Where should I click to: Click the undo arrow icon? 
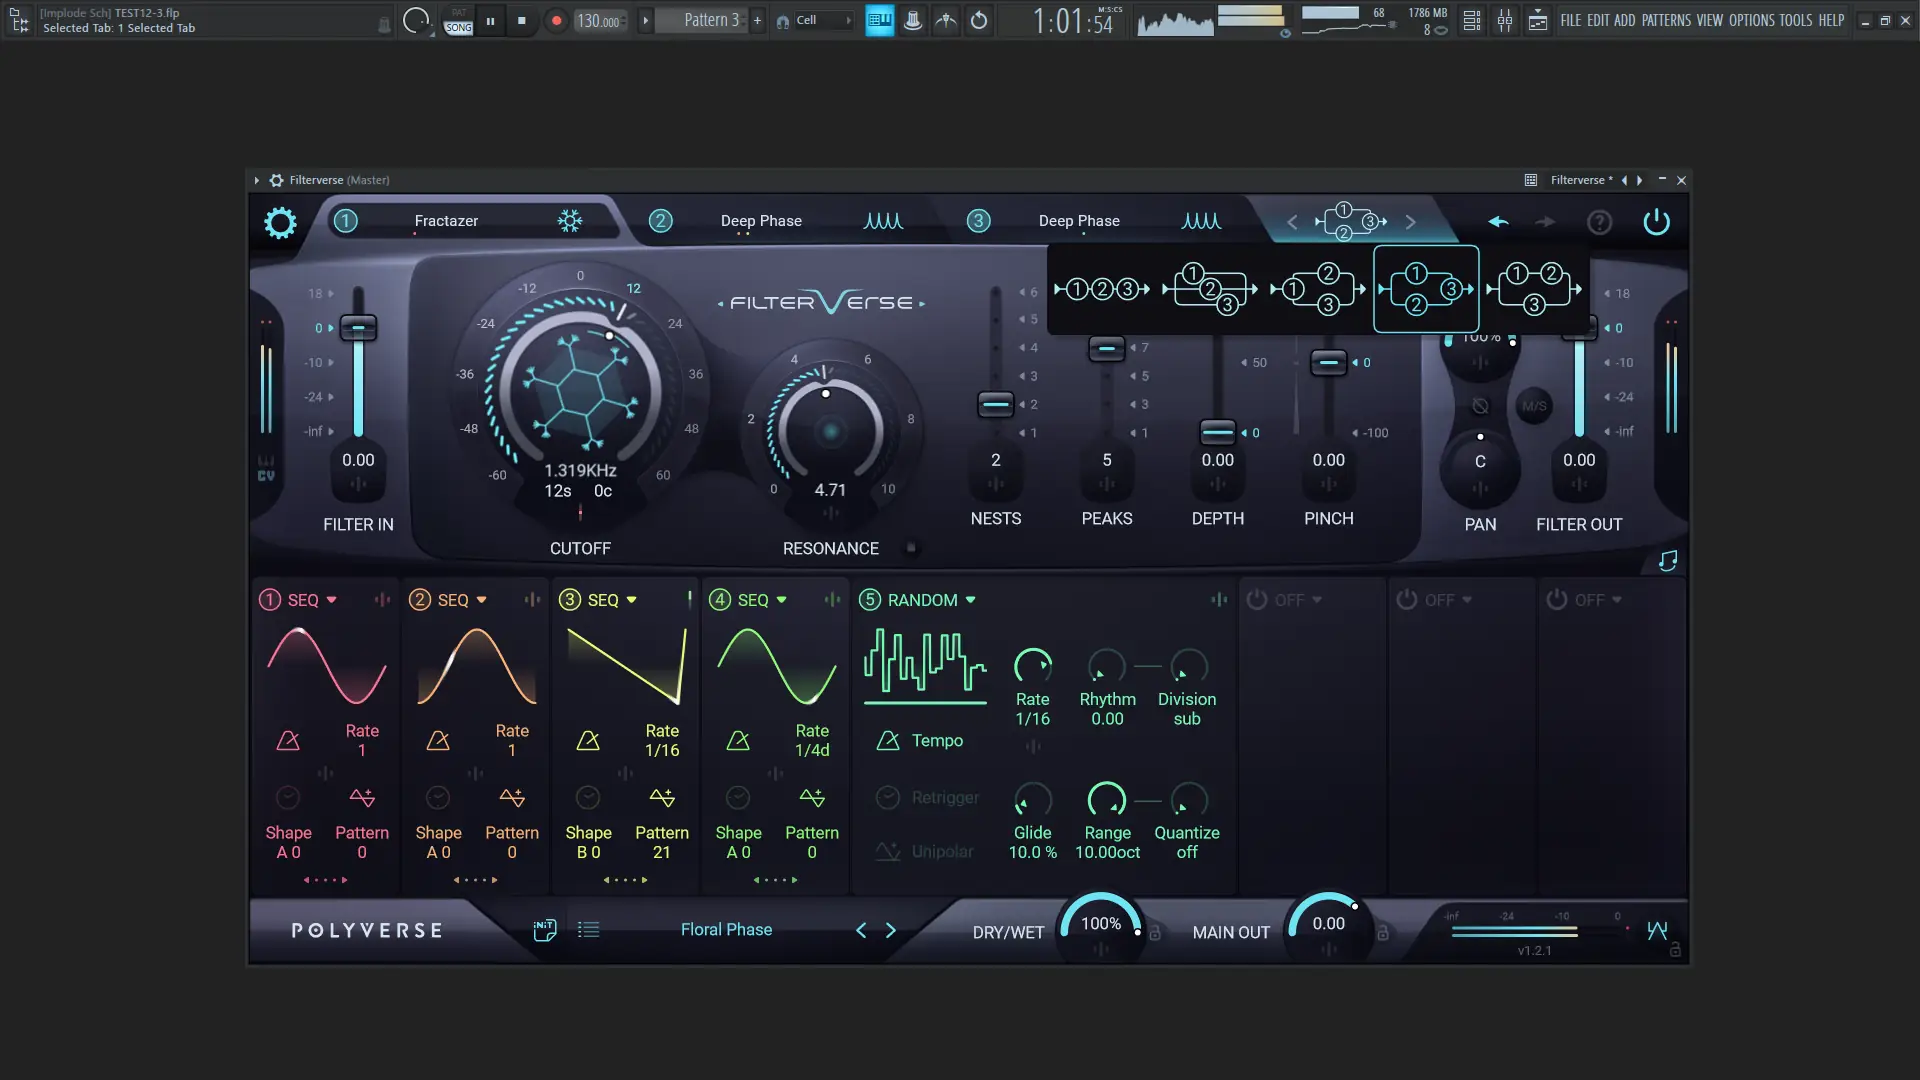click(x=1498, y=222)
